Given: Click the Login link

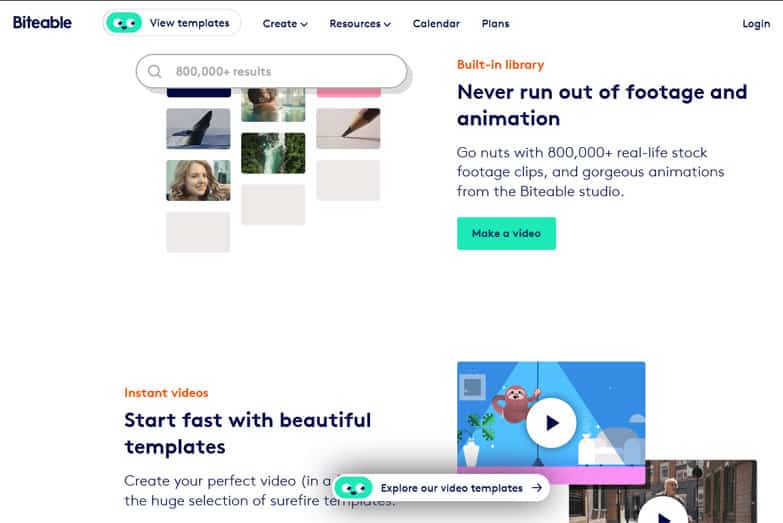Looking at the screenshot, I should point(756,23).
